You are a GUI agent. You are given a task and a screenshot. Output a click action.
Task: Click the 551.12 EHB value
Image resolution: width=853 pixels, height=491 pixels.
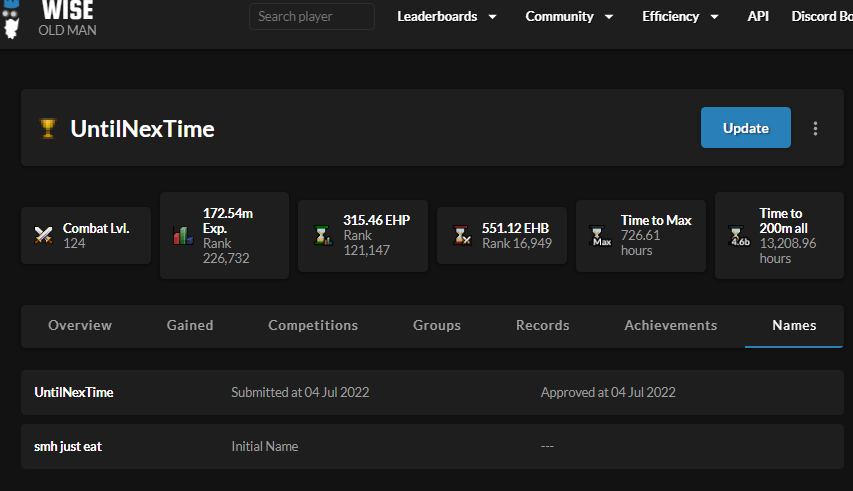[515, 228]
